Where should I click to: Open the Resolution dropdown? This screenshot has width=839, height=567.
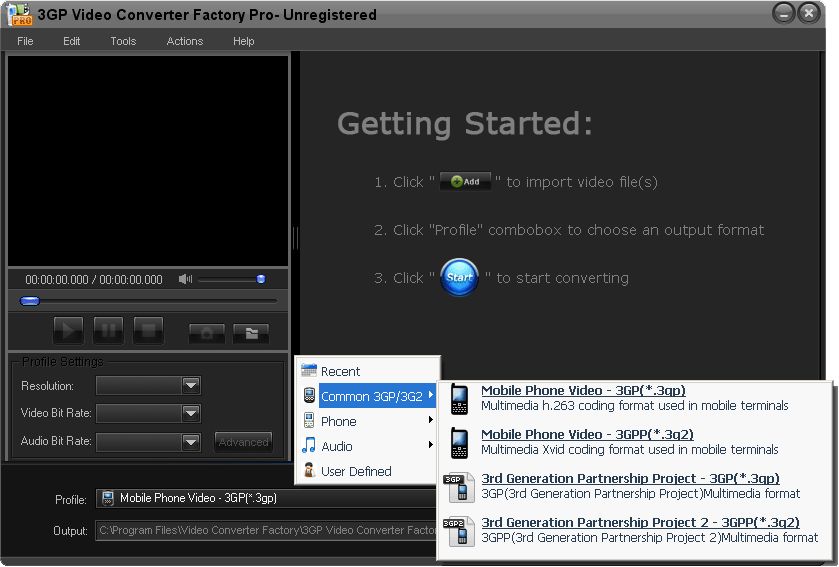coord(190,385)
